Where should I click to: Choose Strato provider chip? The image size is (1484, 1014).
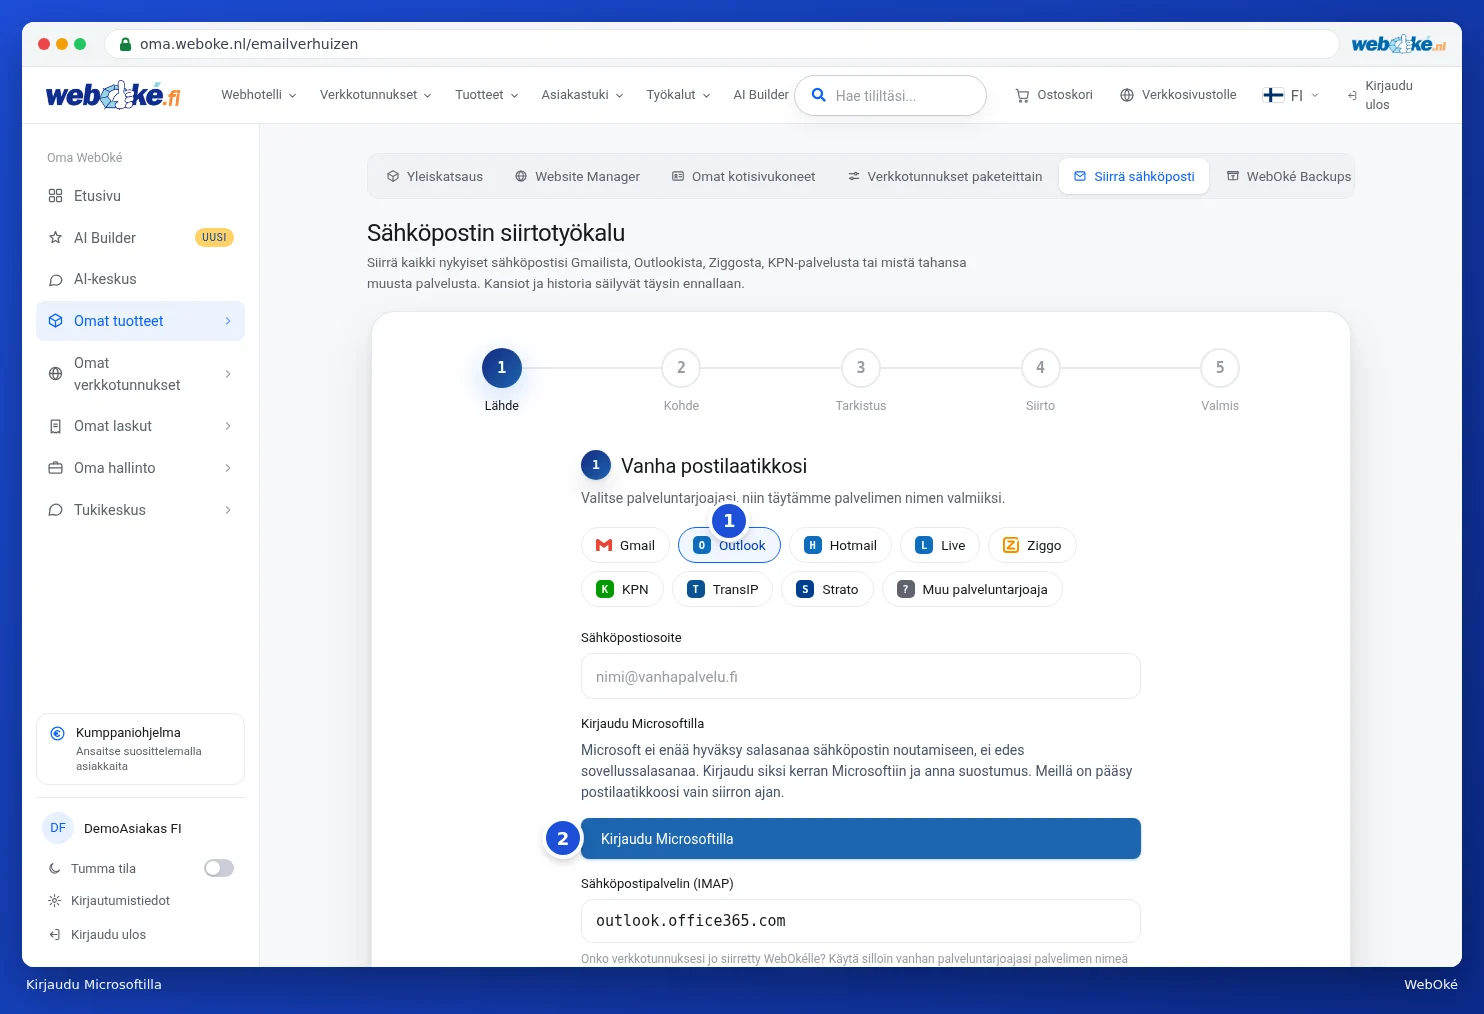[x=828, y=589]
